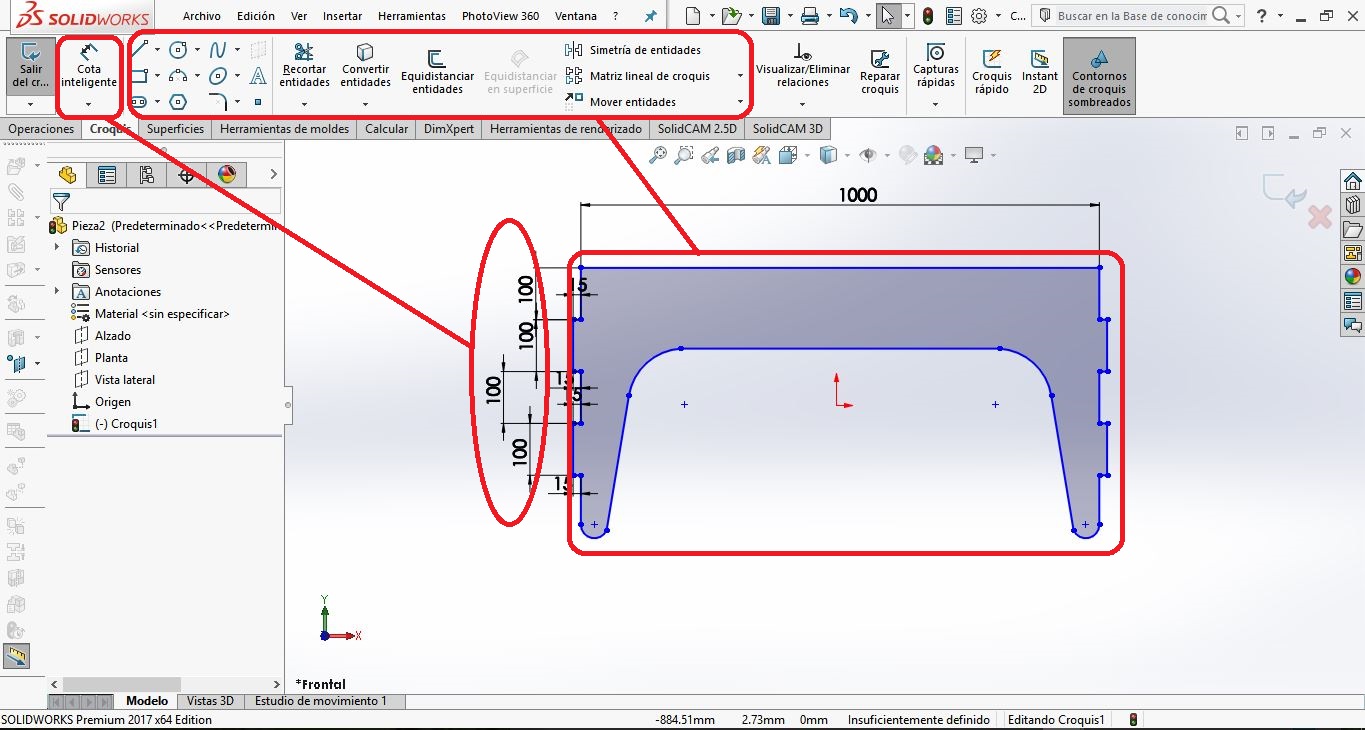
Task: Open dropdown under Recortar entidades
Action: (x=305, y=104)
